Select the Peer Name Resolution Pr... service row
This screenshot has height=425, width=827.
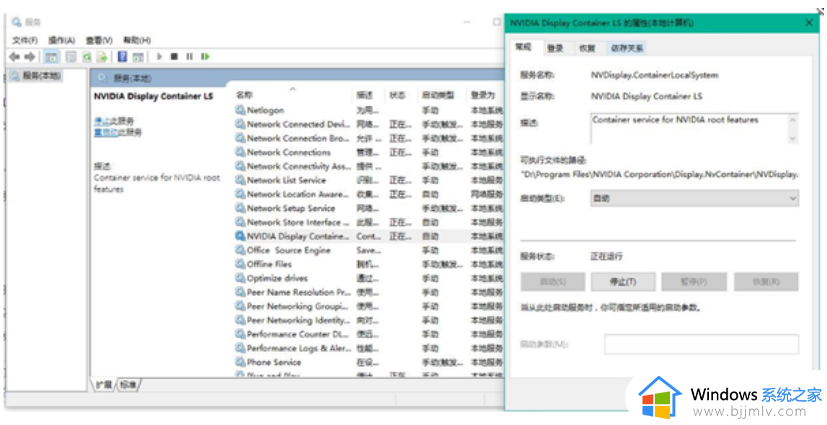(369, 292)
